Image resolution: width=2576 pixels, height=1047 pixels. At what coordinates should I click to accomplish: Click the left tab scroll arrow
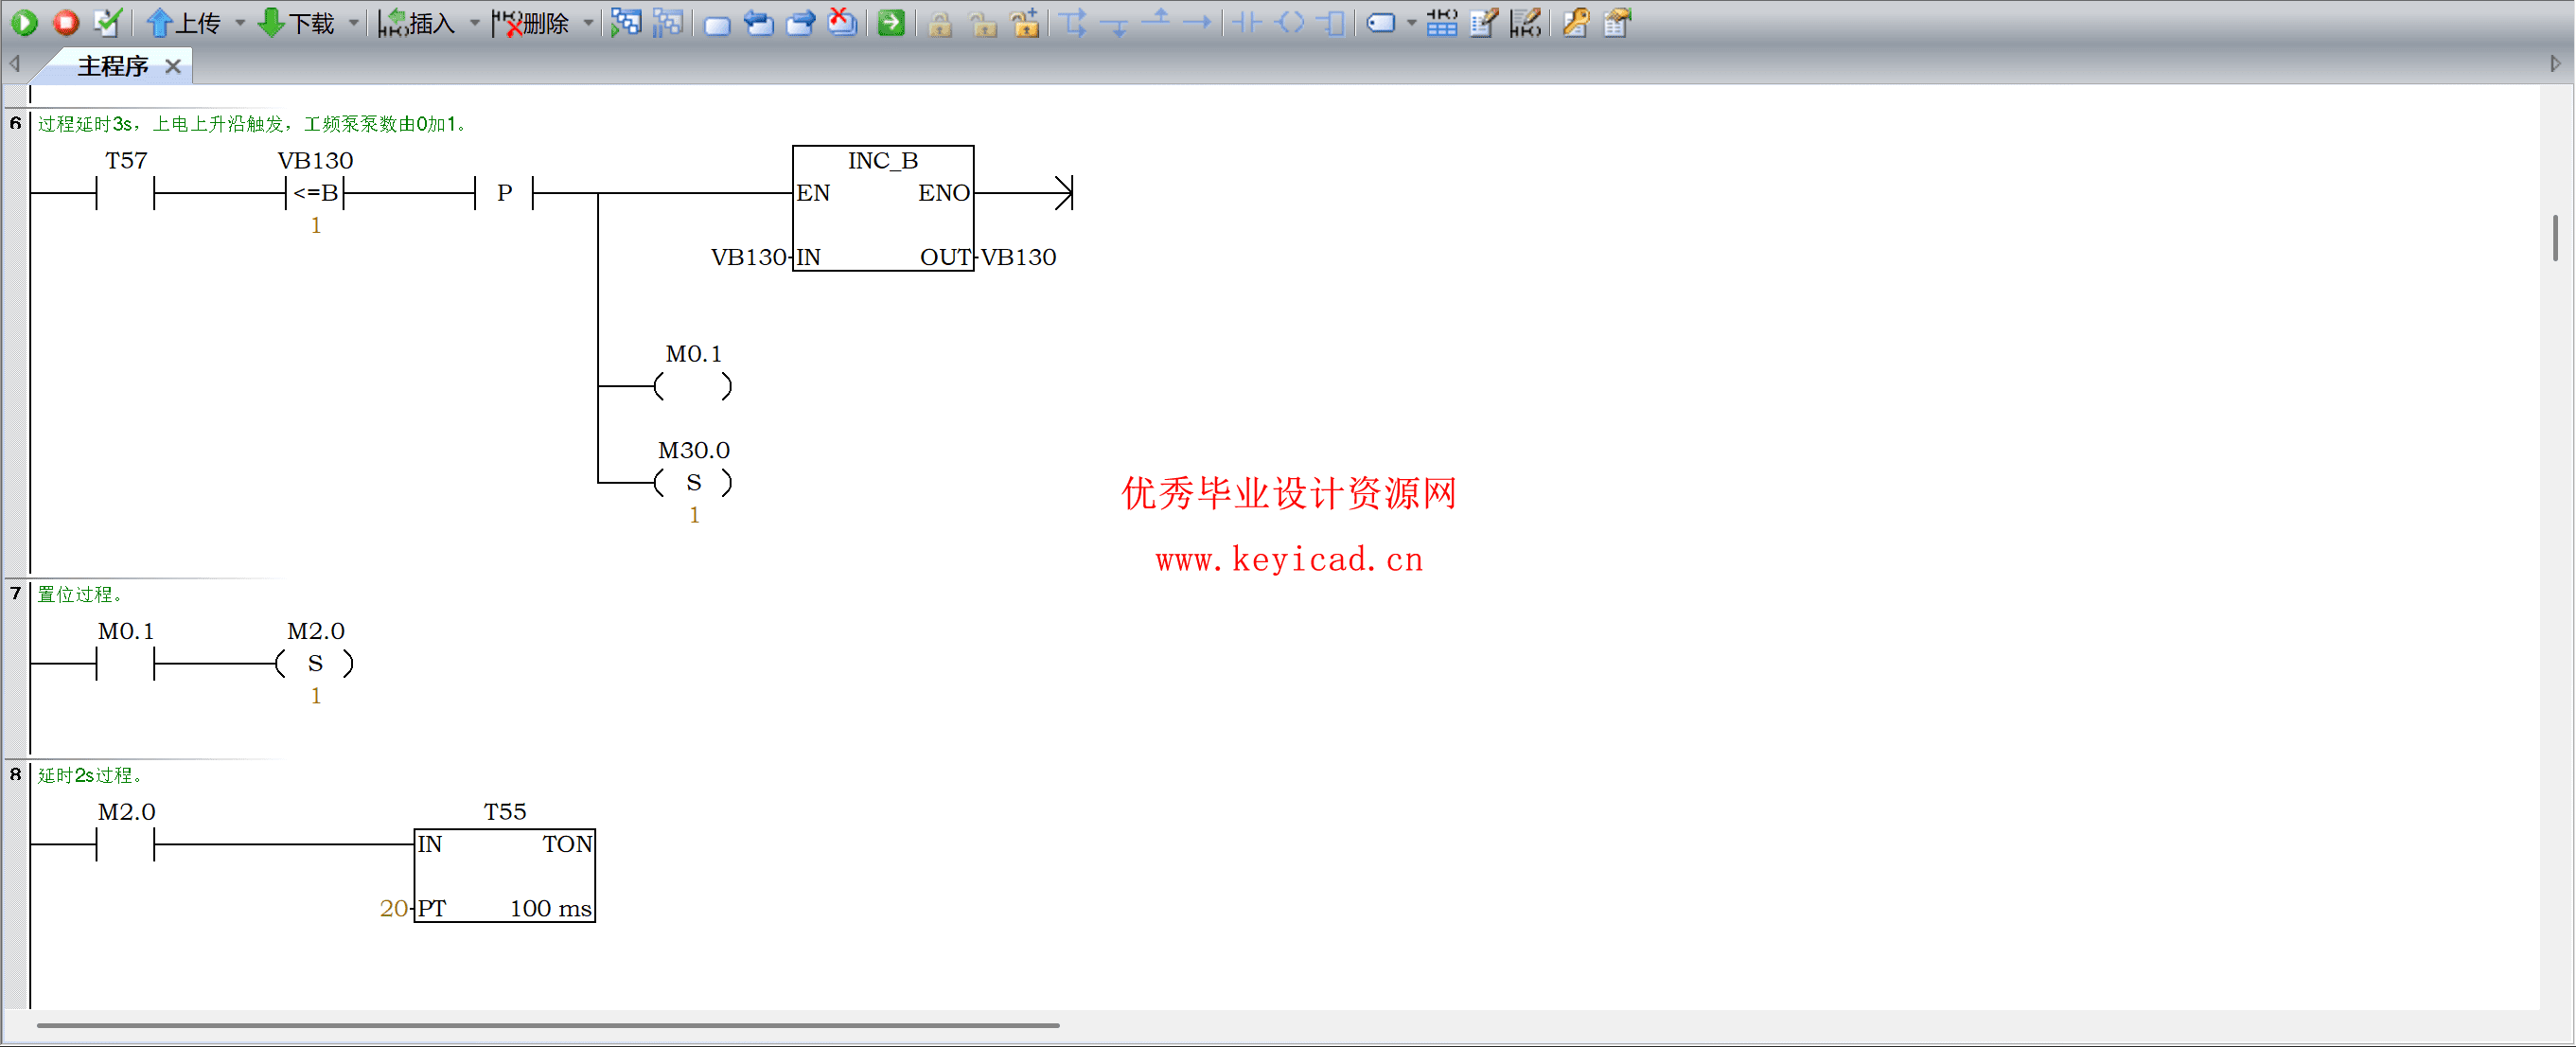tap(15, 64)
